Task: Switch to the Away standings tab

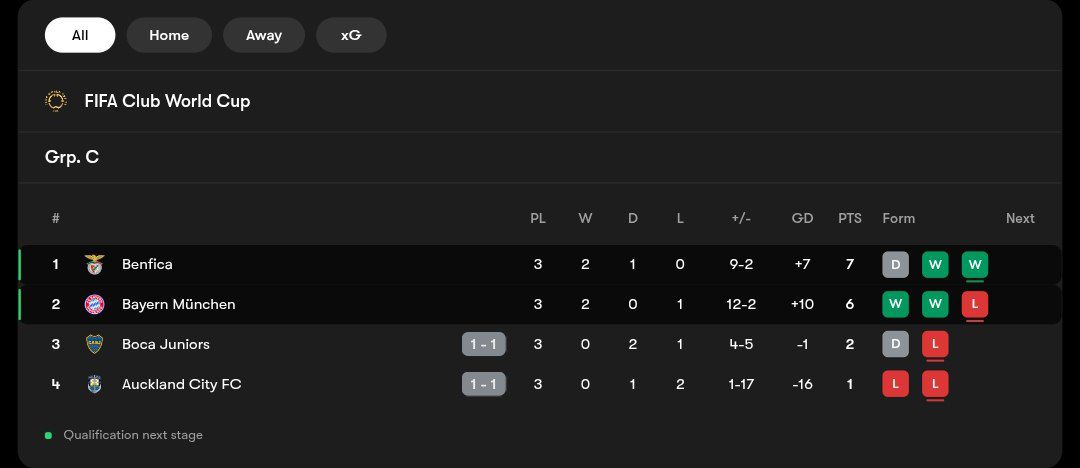Action: (x=264, y=35)
